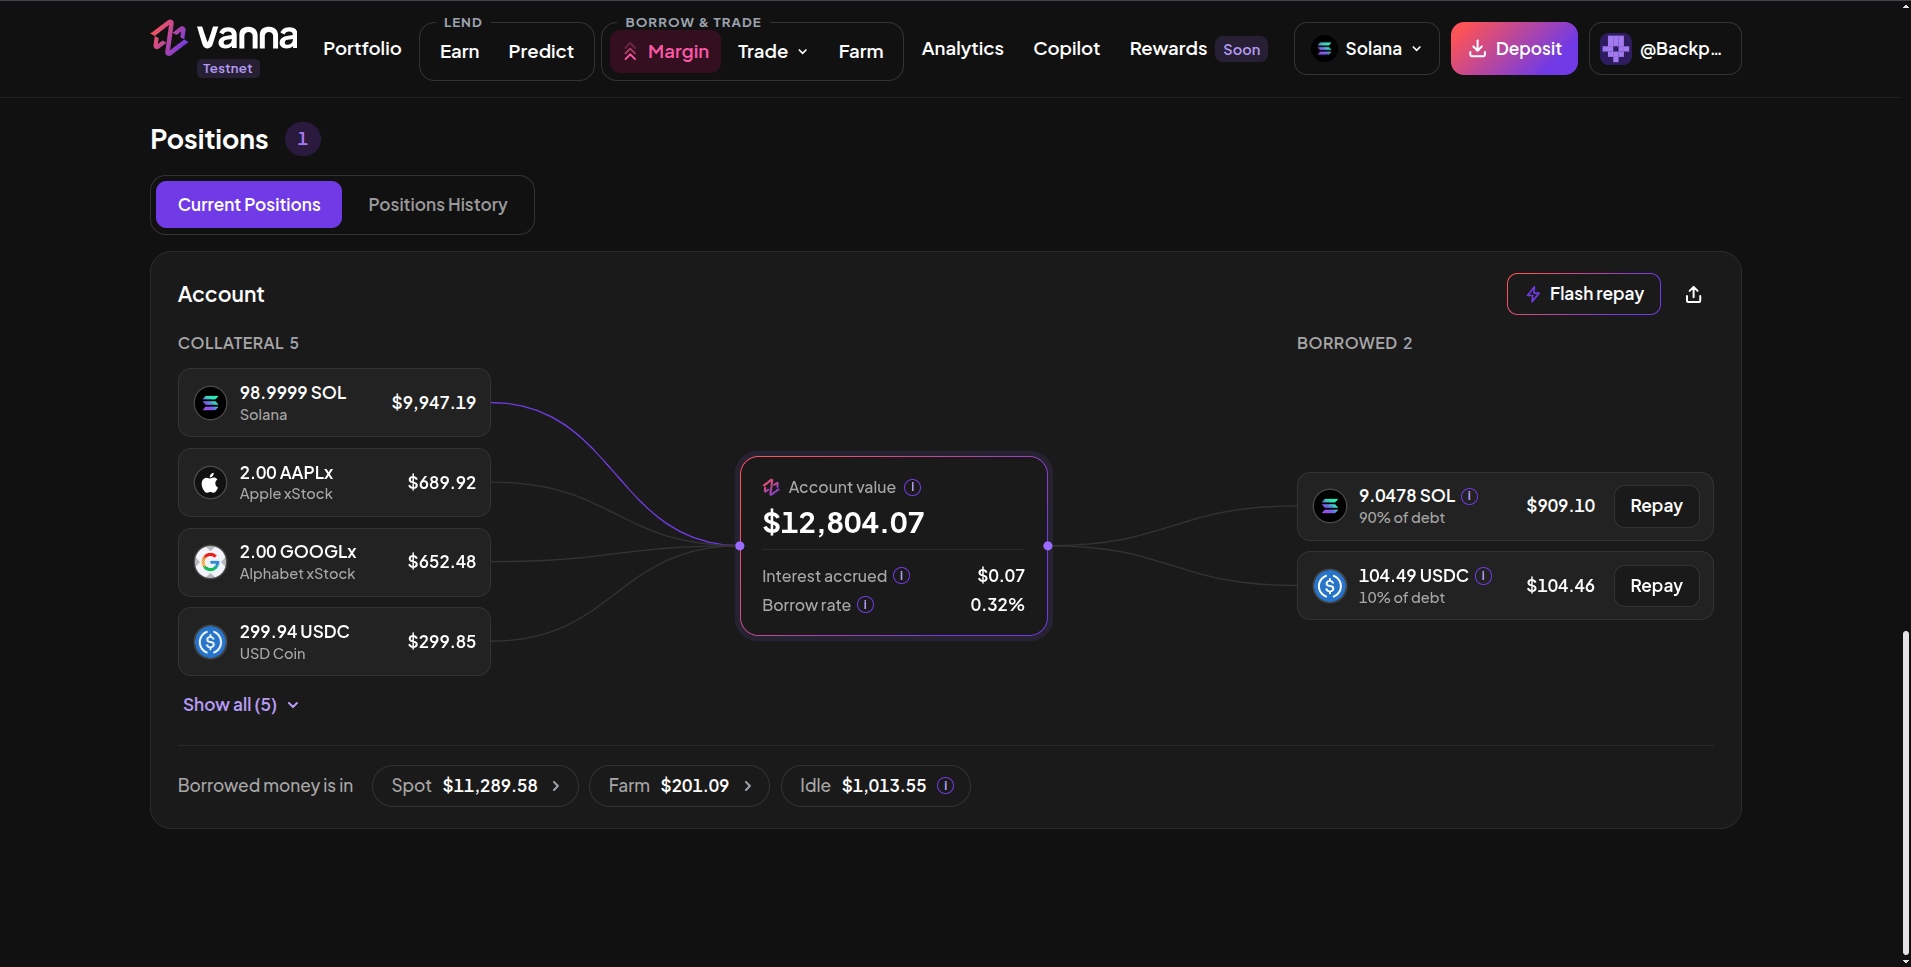Open the Copilot page
1911x967 pixels.
click(x=1066, y=49)
